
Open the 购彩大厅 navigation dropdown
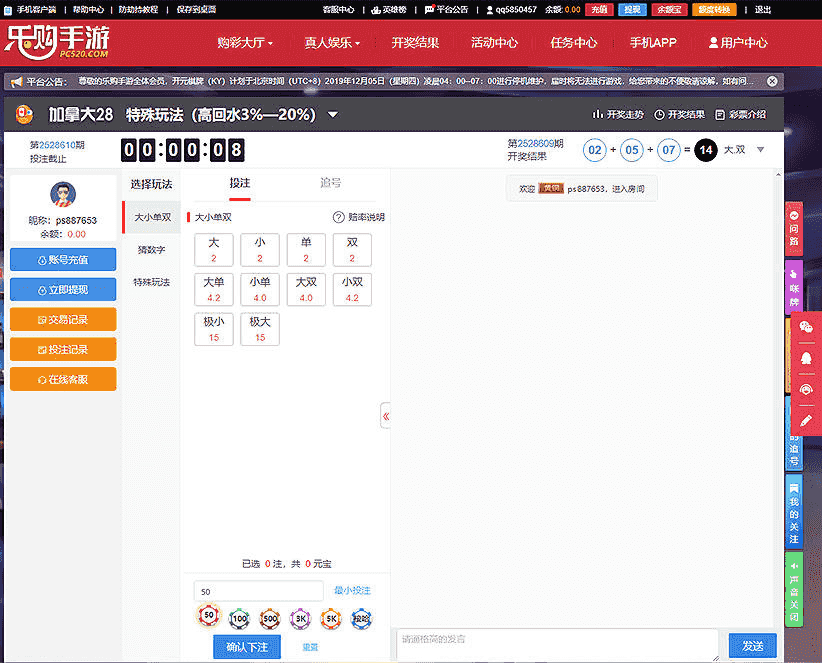tap(245, 43)
